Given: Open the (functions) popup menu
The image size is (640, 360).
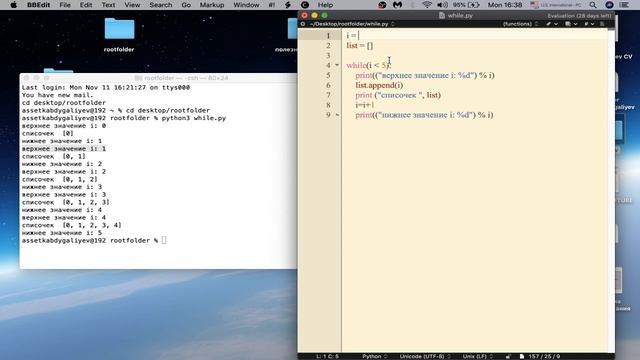Looking at the screenshot, I should click(520, 24).
